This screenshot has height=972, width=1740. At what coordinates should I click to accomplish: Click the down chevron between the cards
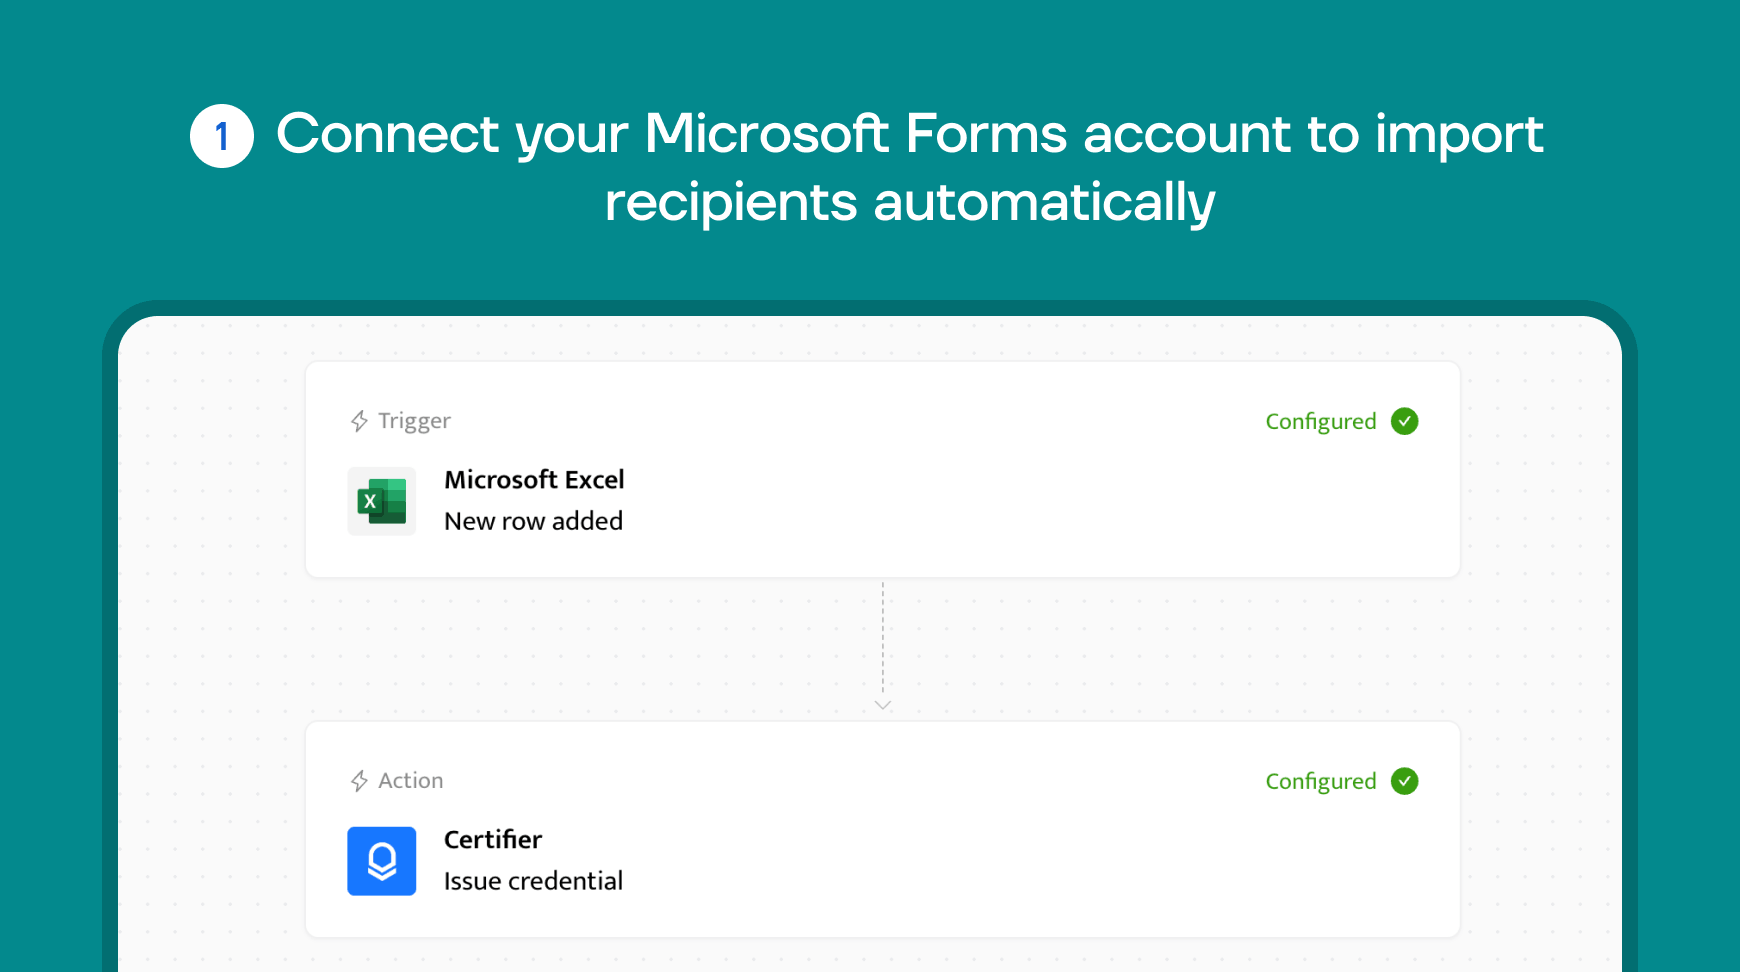pos(883,705)
